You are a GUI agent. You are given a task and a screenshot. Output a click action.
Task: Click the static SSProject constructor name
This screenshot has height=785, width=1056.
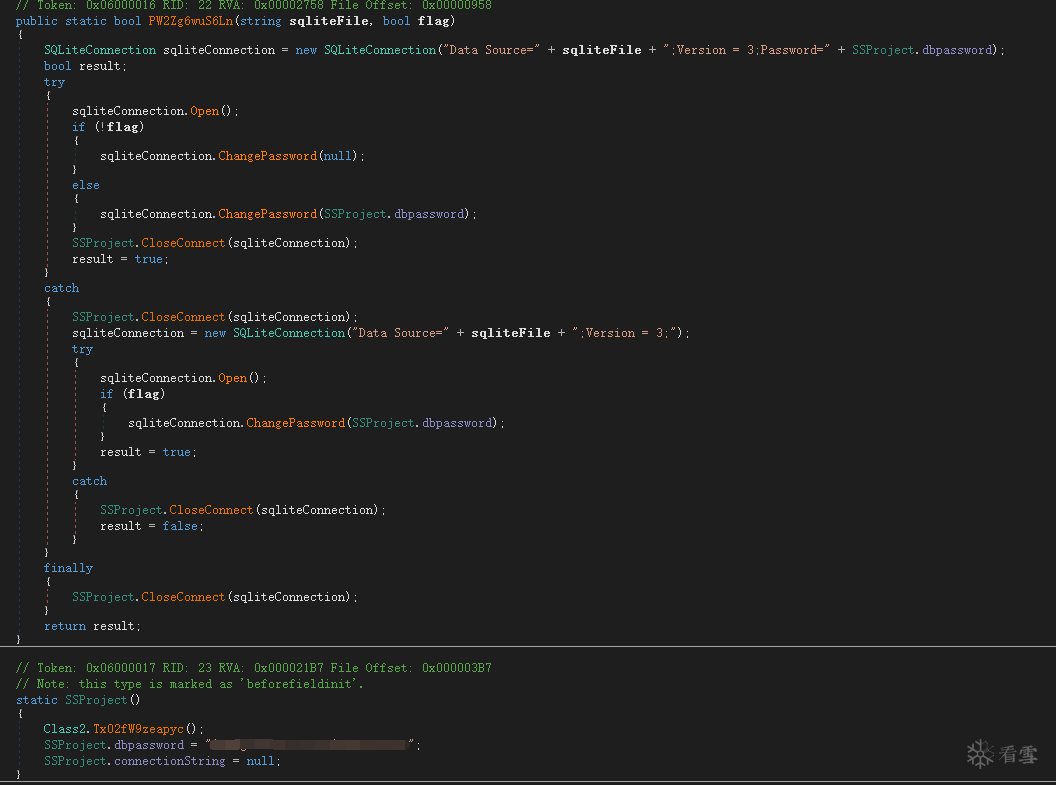(99, 700)
